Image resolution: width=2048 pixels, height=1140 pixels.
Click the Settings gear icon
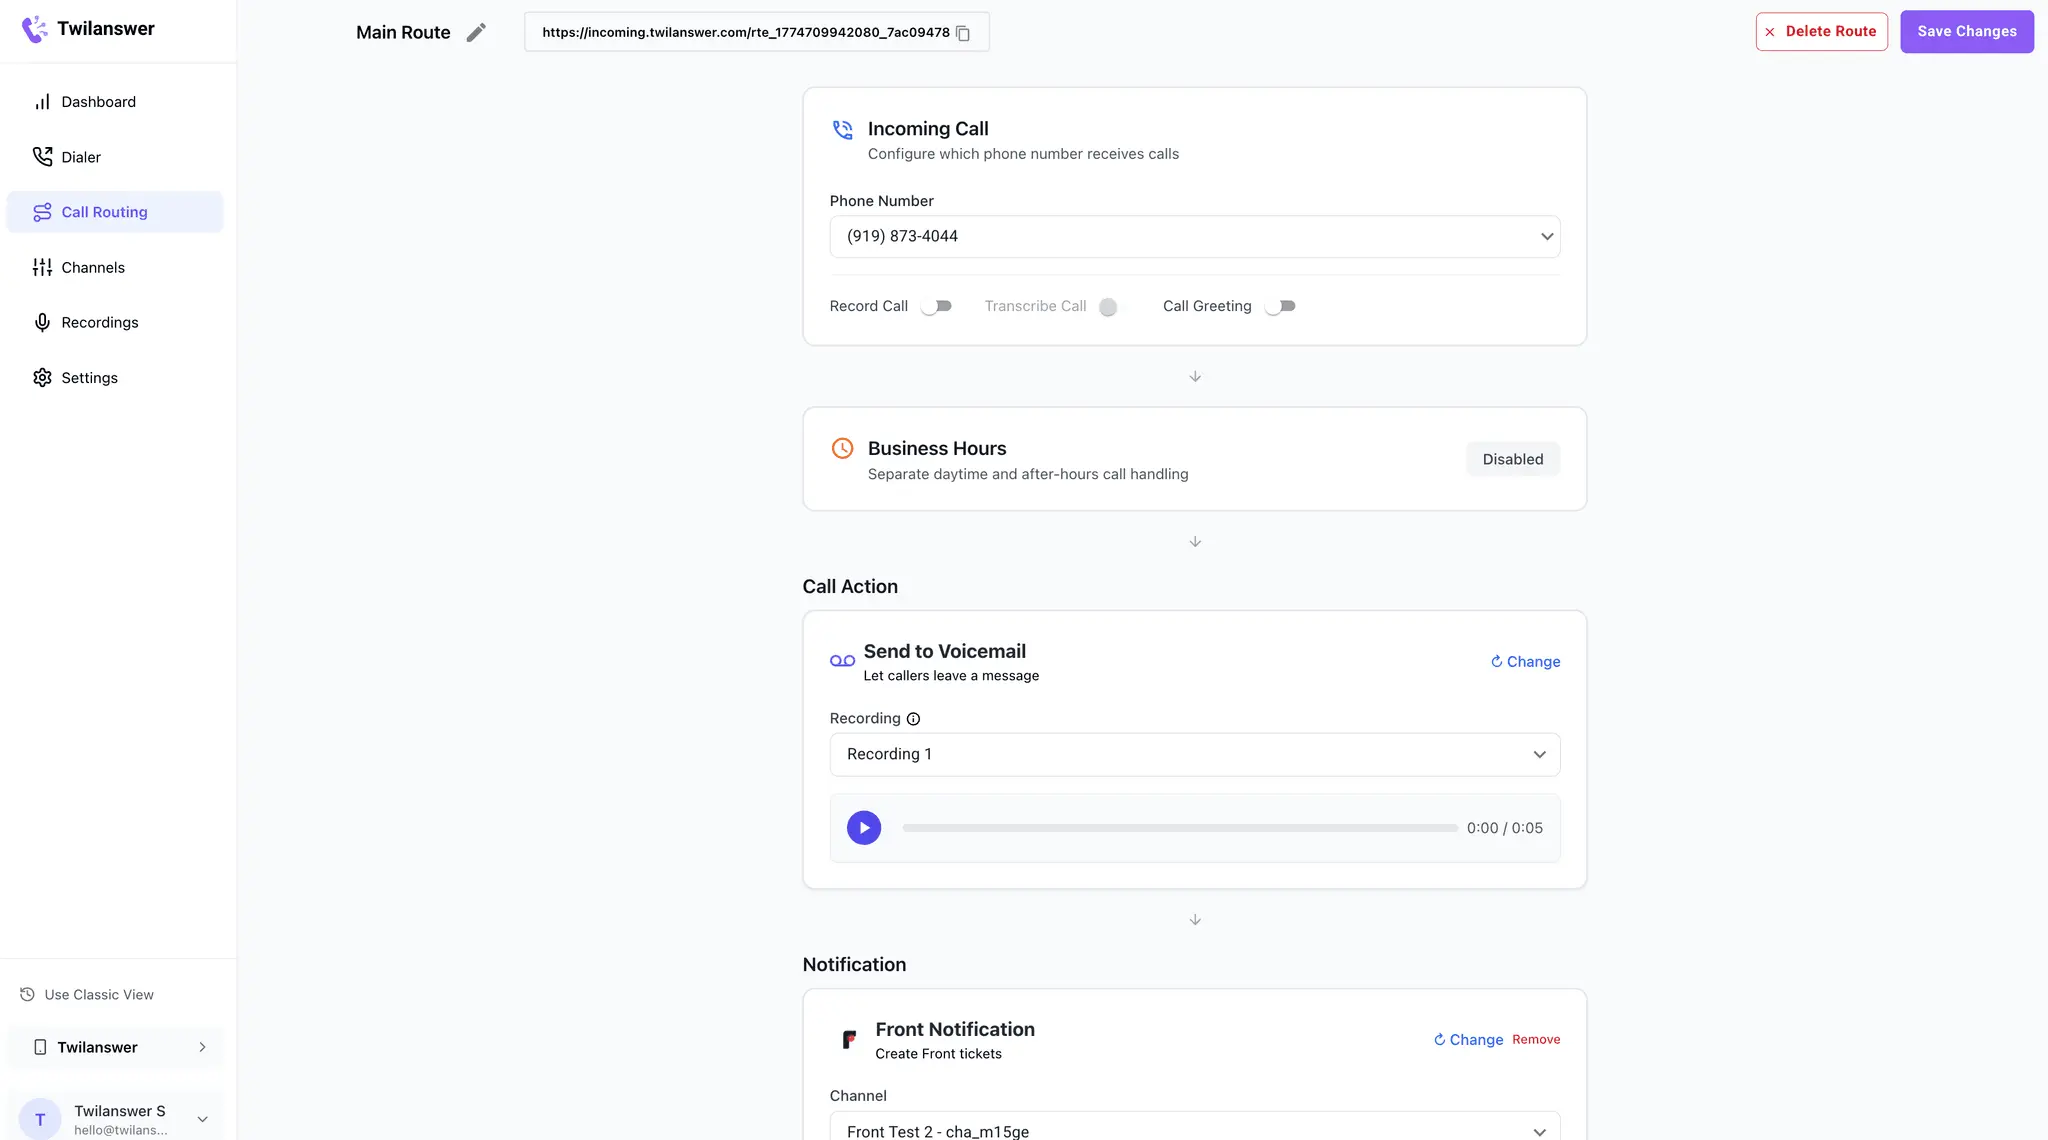(42, 378)
